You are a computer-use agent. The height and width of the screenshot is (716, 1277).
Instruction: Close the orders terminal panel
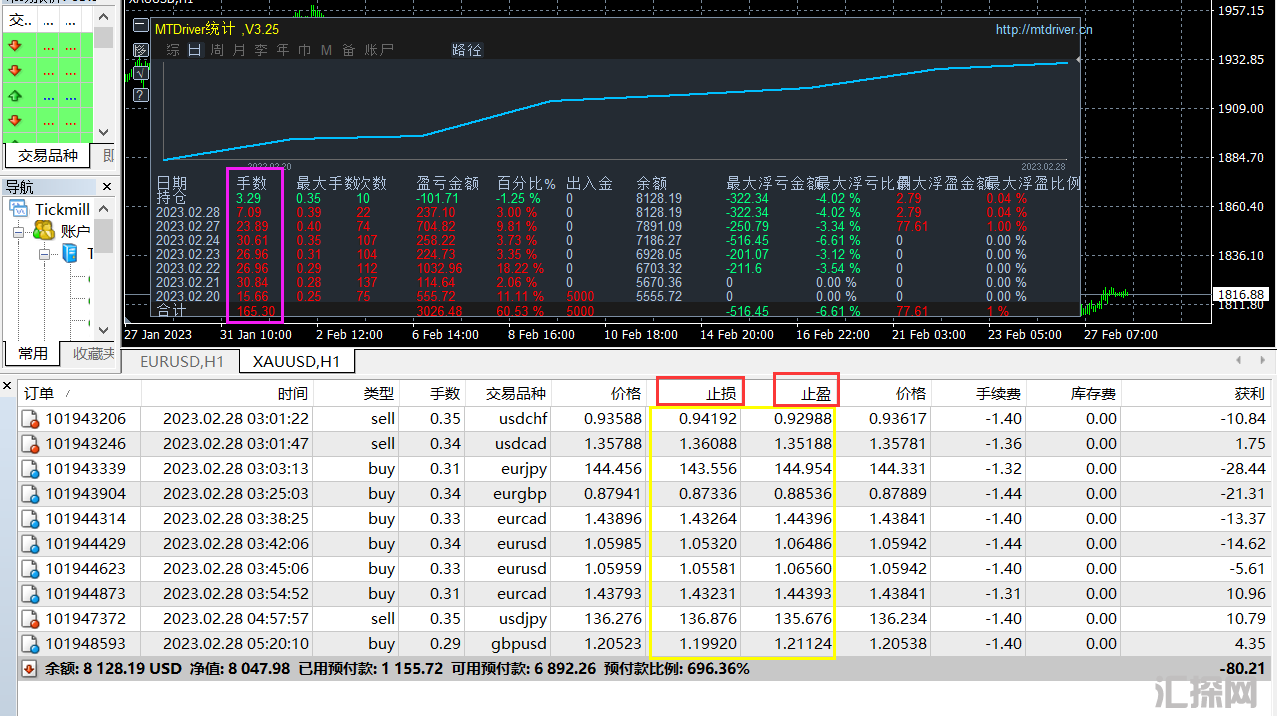point(7,385)
